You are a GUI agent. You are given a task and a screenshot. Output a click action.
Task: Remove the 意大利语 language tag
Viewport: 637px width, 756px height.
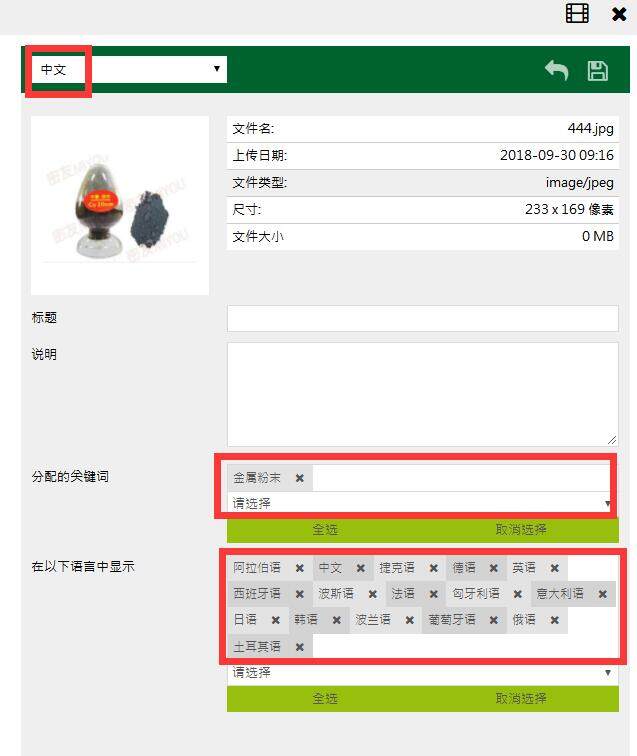coord(602,594)
